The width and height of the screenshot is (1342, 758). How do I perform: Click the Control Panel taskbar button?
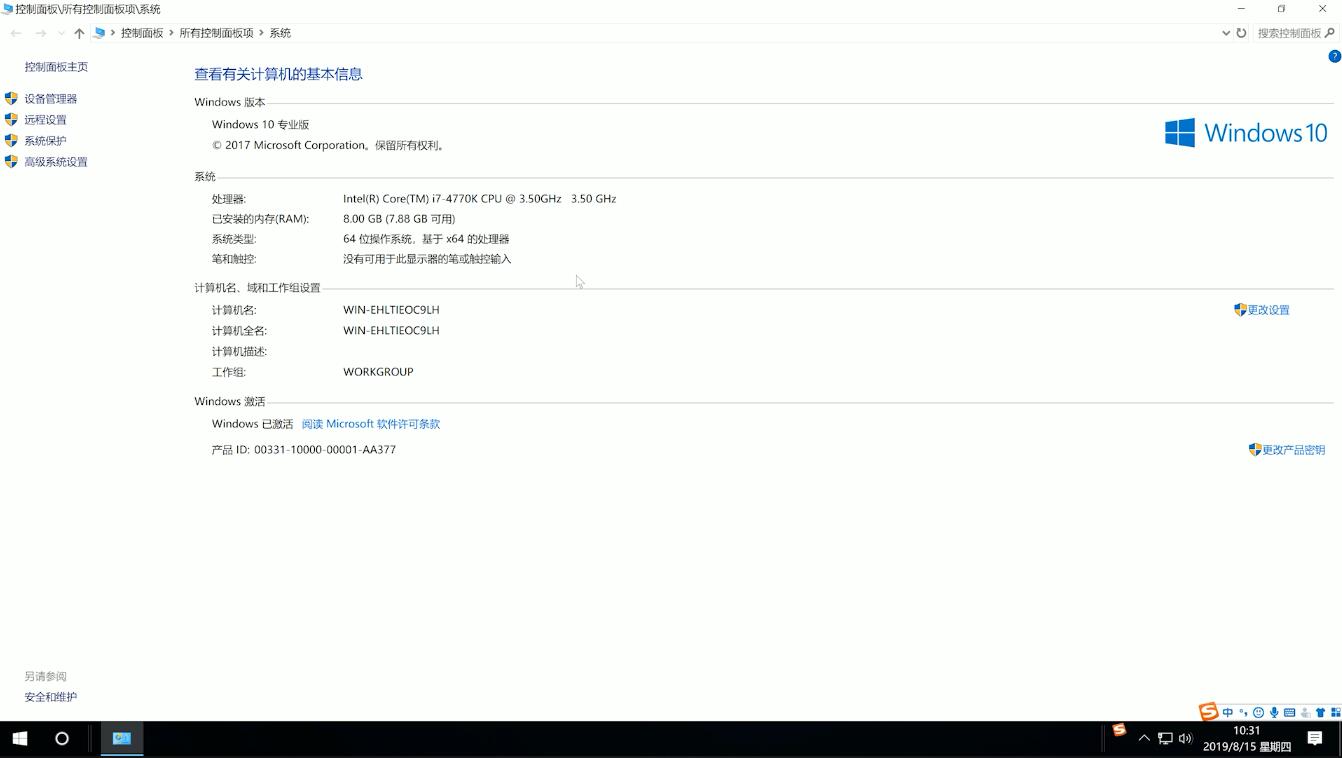click(122, 739)
